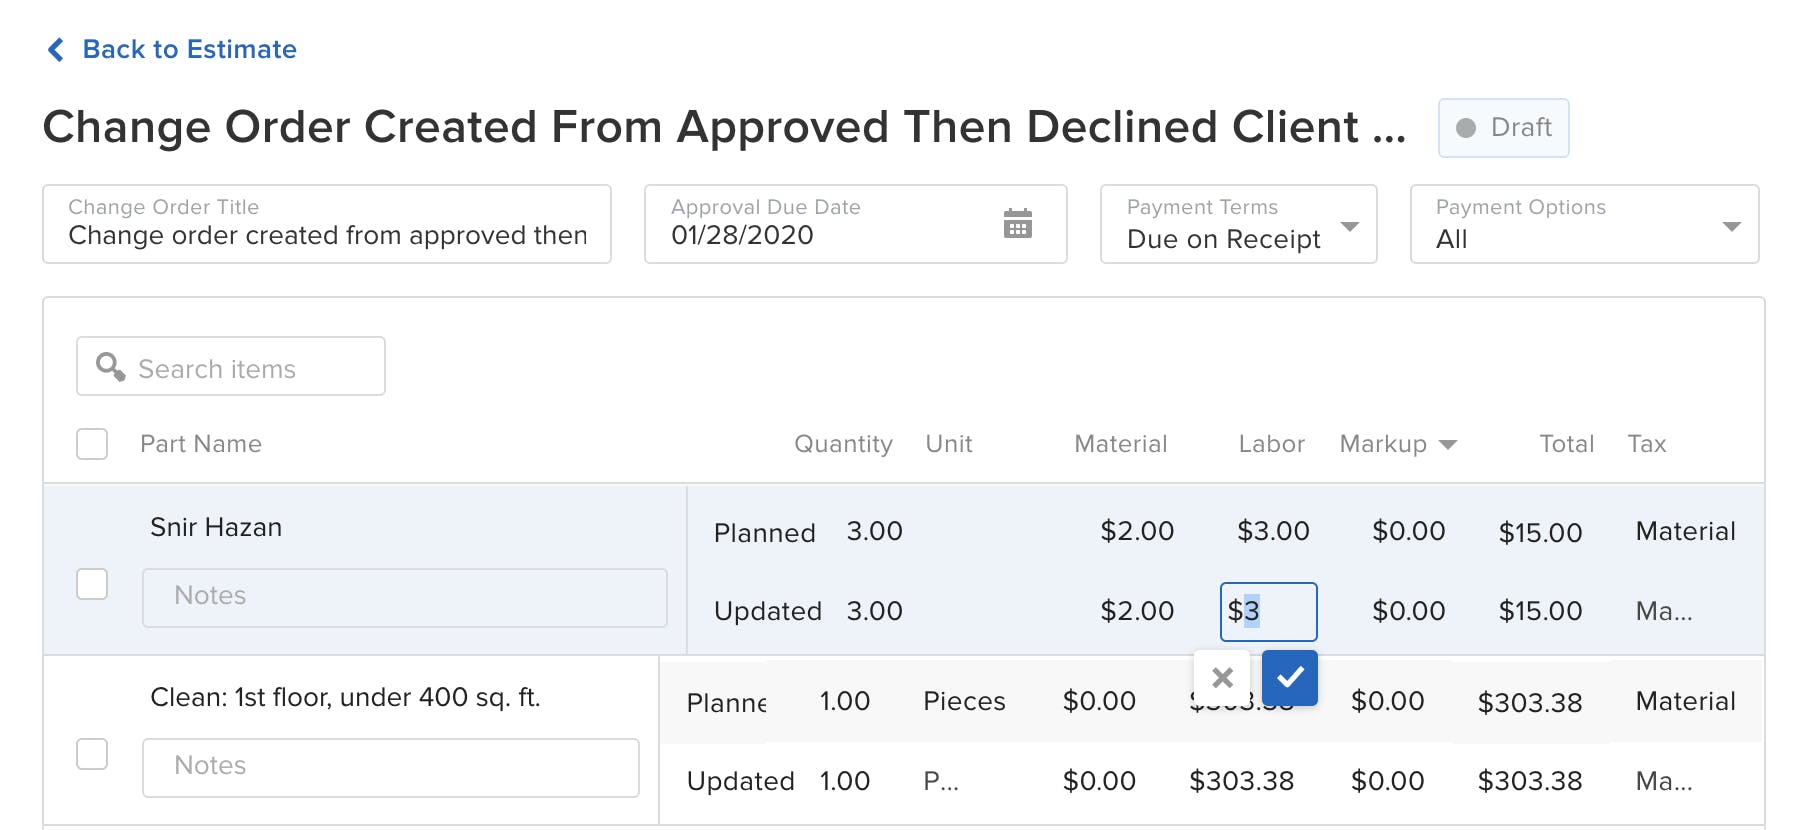Check the Clean: 1st floor row checkbox
1794x830 pixels.
coord(91,755)
